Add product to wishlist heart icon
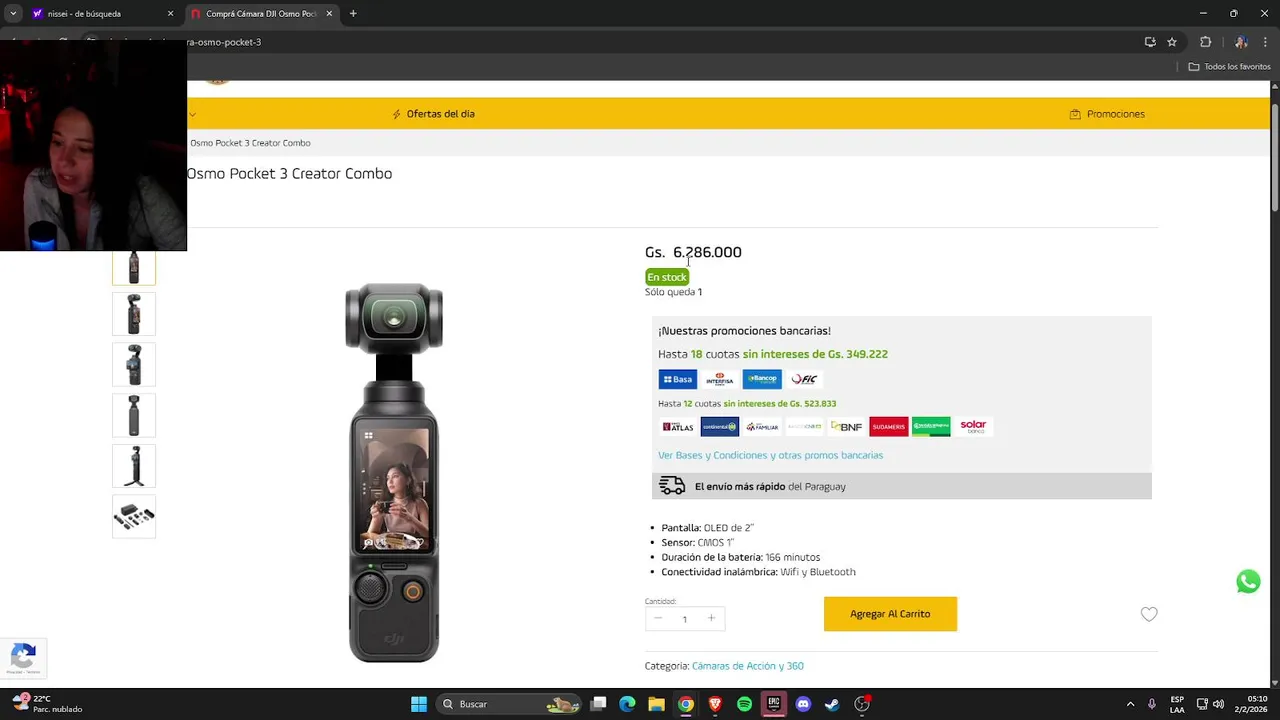The width and height of the screenshot is (1280, 720). pyautogui.click(x=1149, y=614)
